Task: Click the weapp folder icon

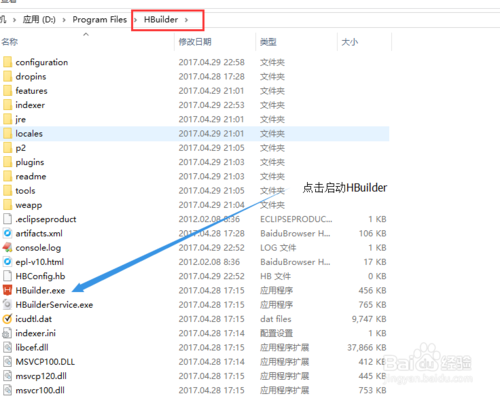Action: 7,205
